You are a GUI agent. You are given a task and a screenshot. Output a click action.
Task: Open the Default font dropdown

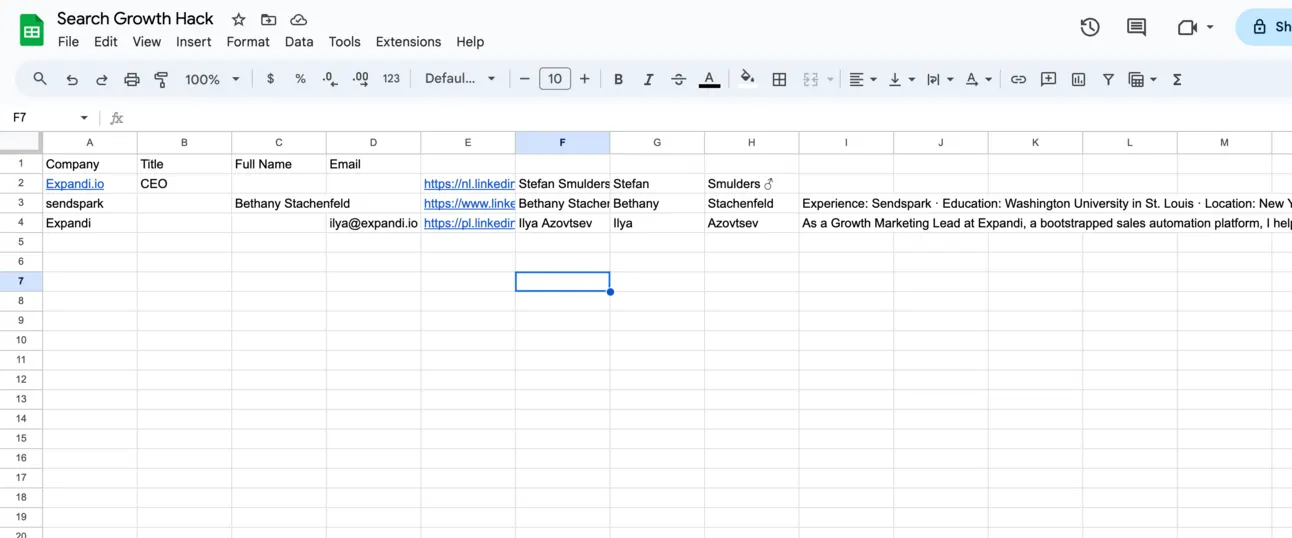tap(460, 79)
